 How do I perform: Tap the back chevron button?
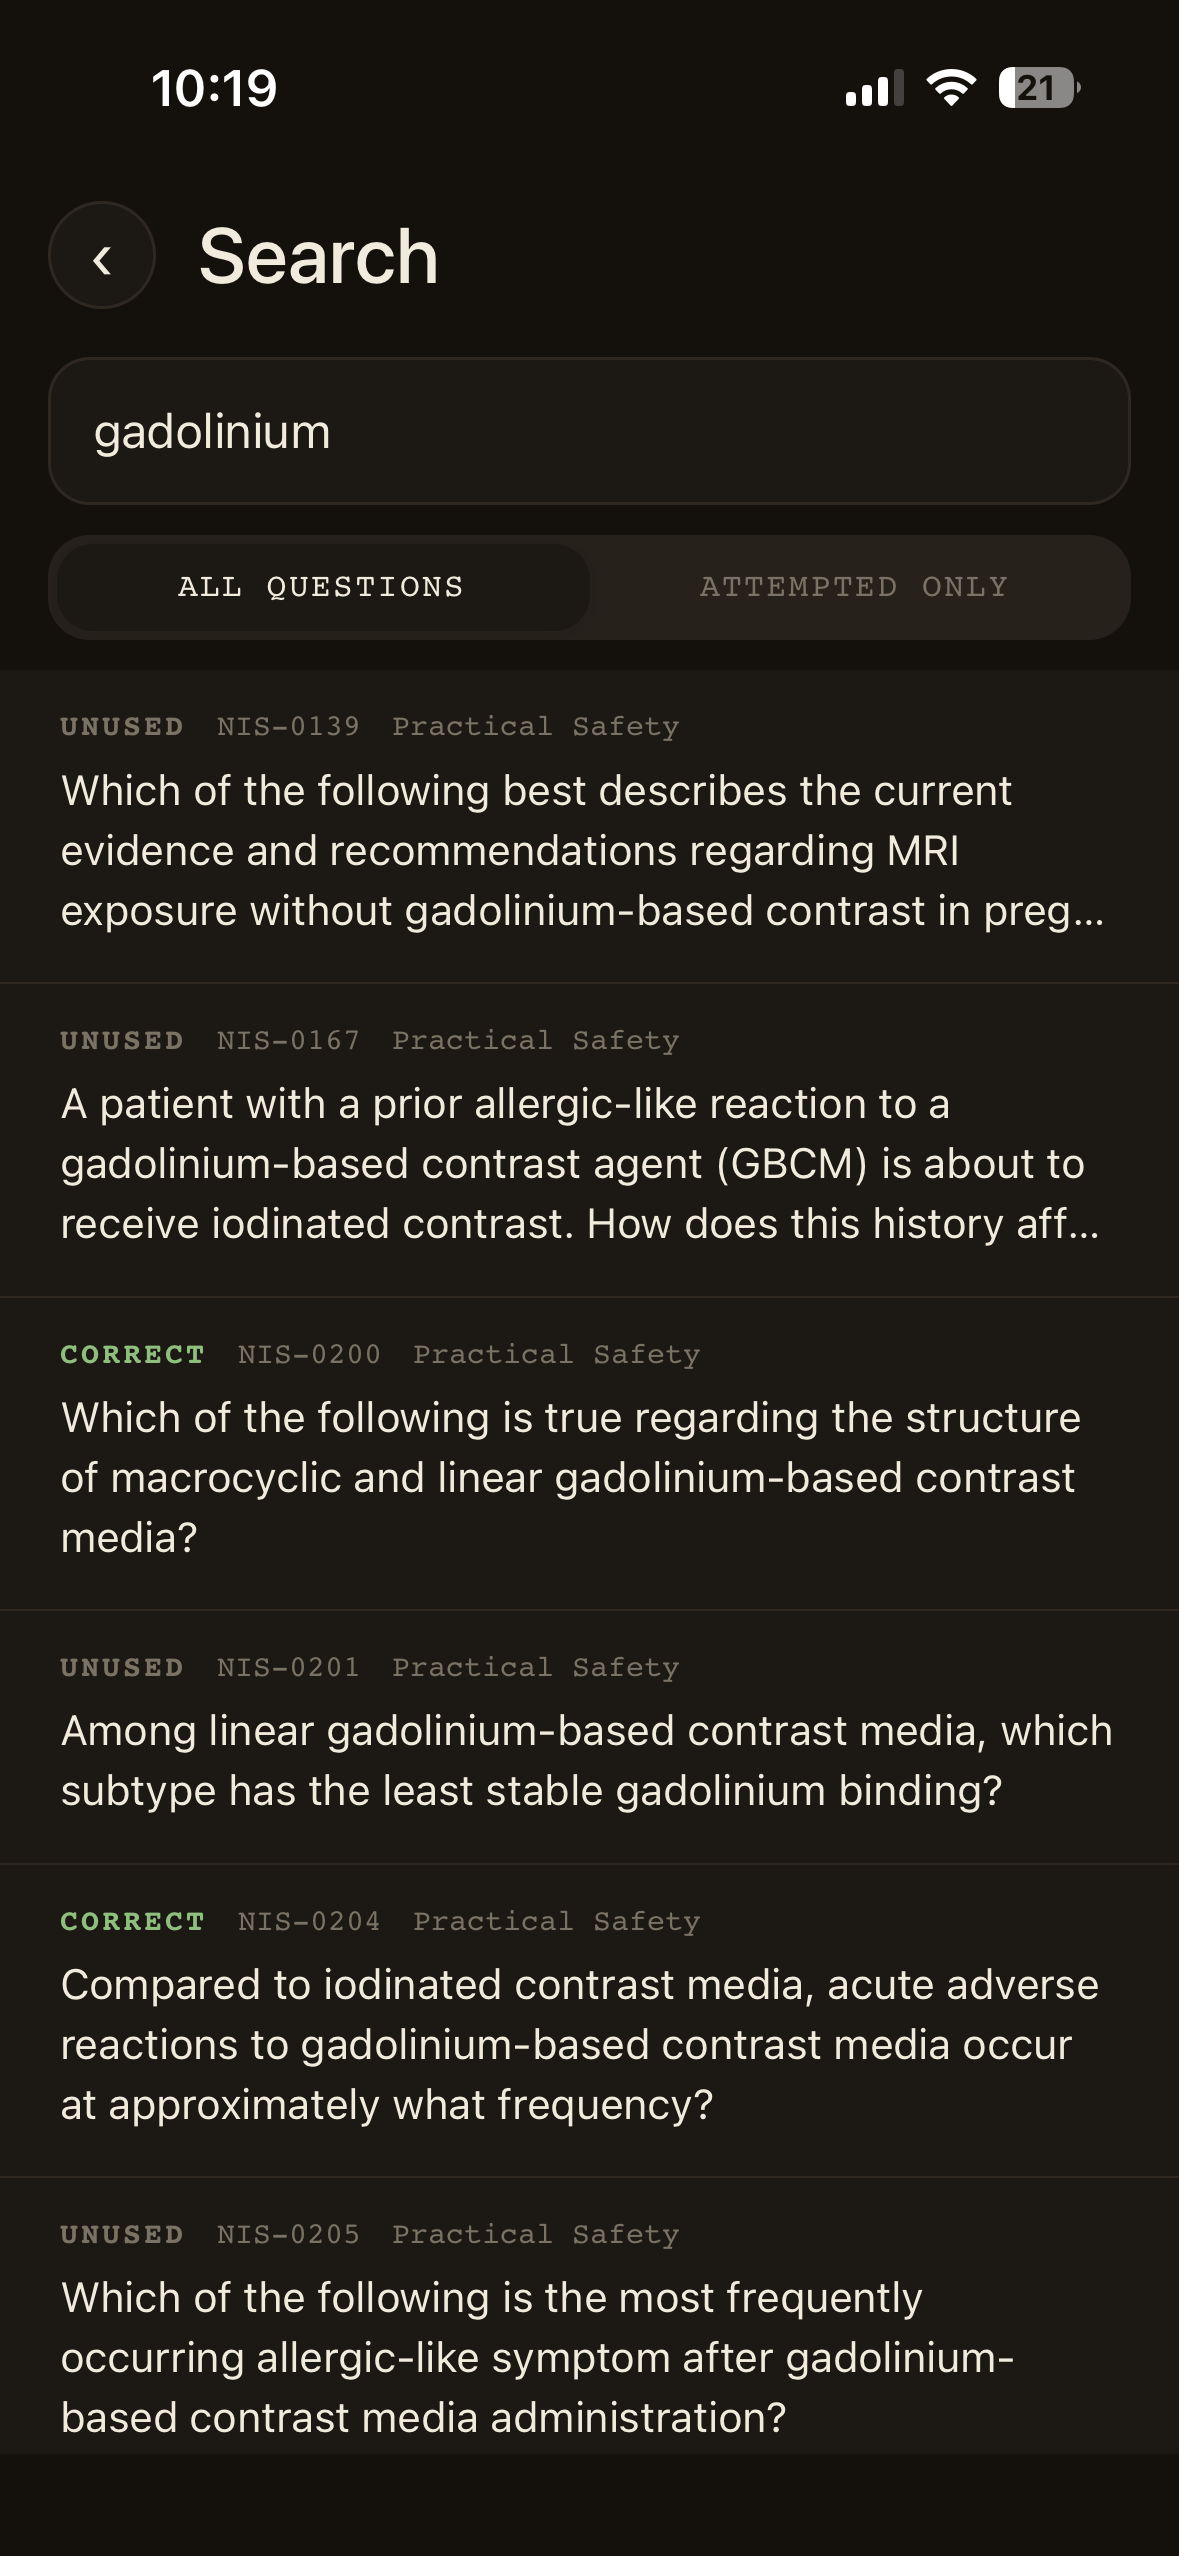click(x=102, y=256)
